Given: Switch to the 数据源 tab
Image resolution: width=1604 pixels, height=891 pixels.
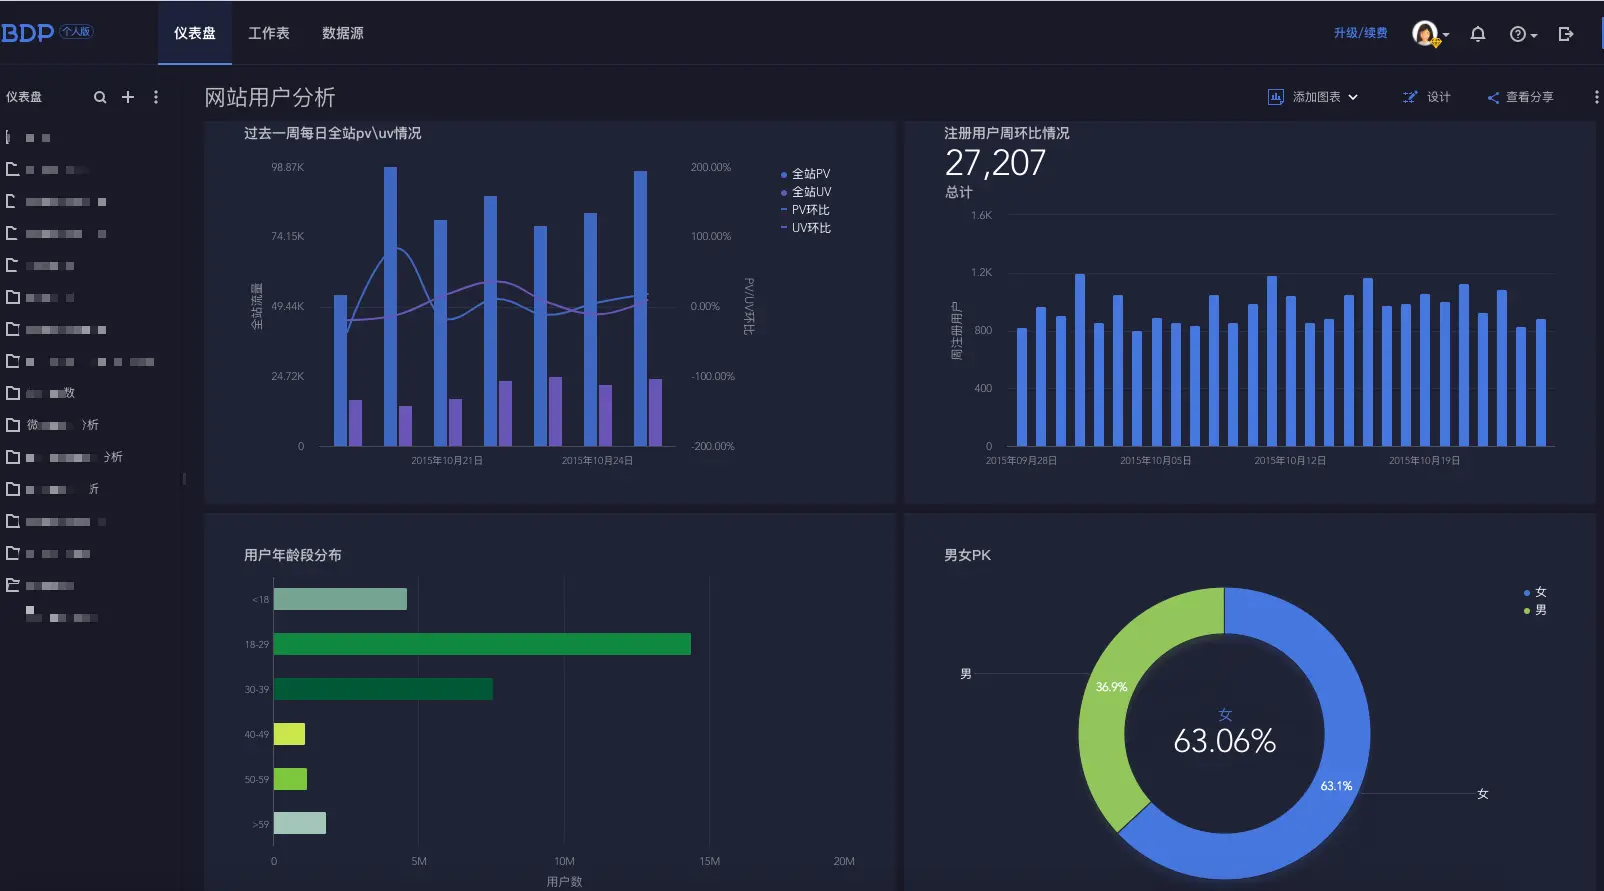Looking at the screenshot, I should click(343, 33).
